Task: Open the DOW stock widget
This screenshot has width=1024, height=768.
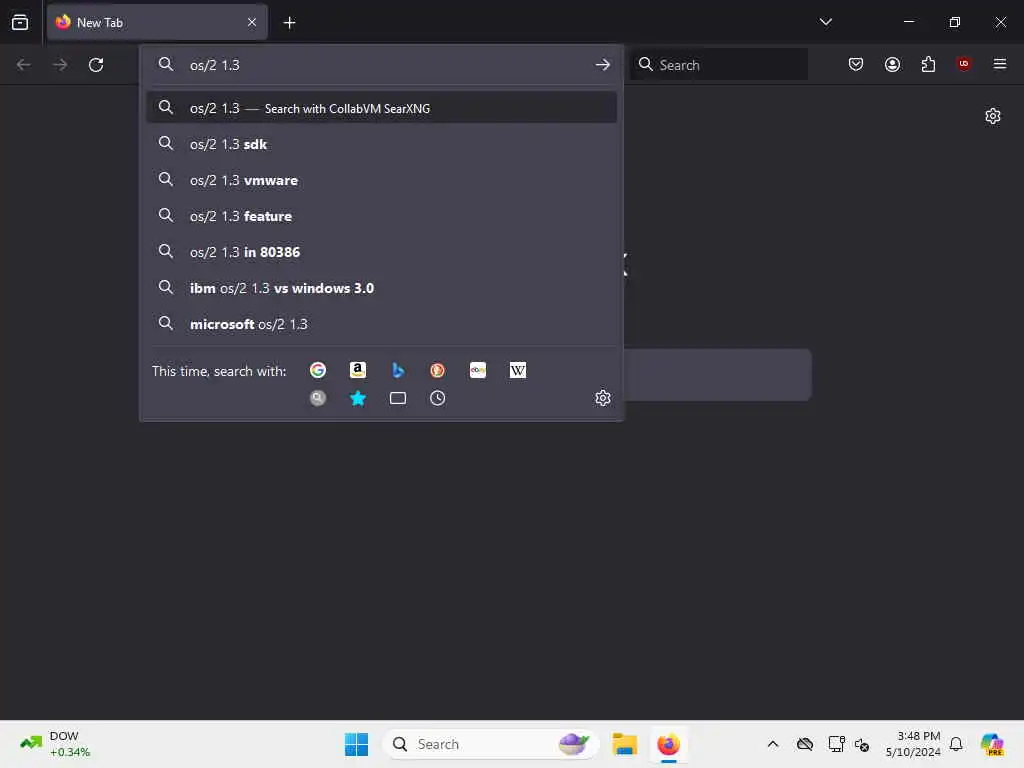Action: (x=55, y=744)
